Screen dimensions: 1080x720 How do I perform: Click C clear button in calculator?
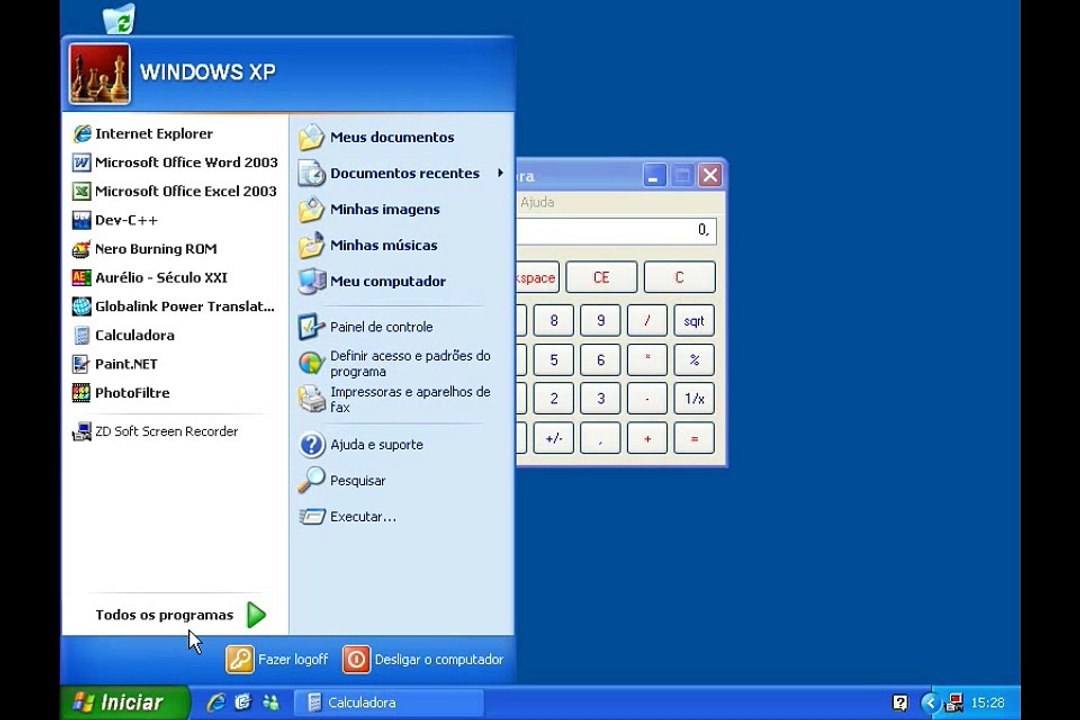(679, 278)
